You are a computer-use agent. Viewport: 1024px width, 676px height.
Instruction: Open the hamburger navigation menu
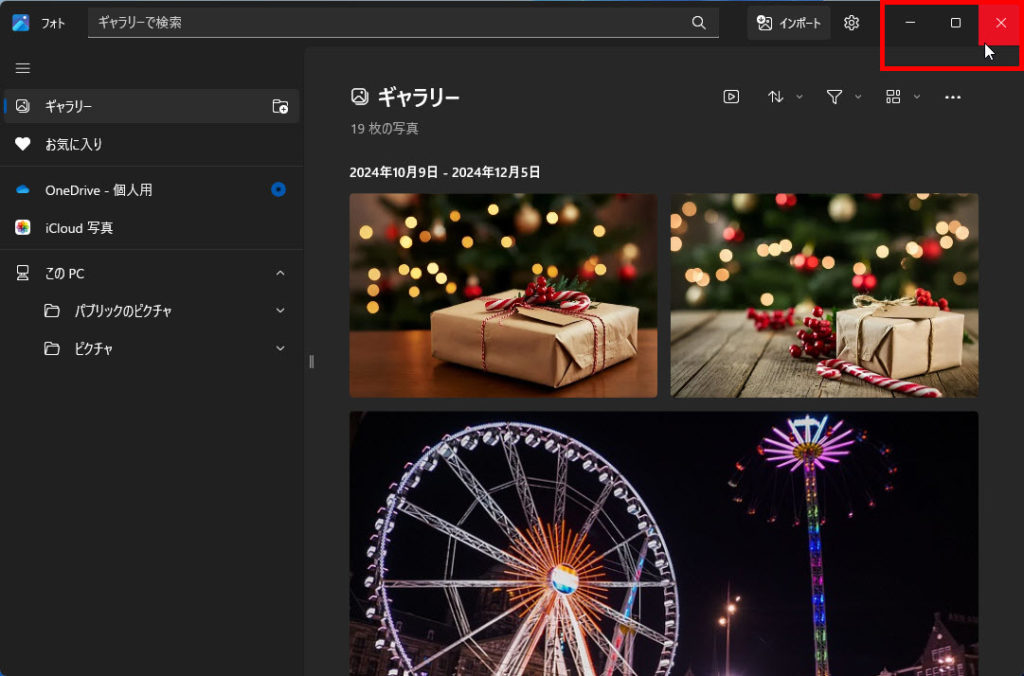[x=23, y=68]
